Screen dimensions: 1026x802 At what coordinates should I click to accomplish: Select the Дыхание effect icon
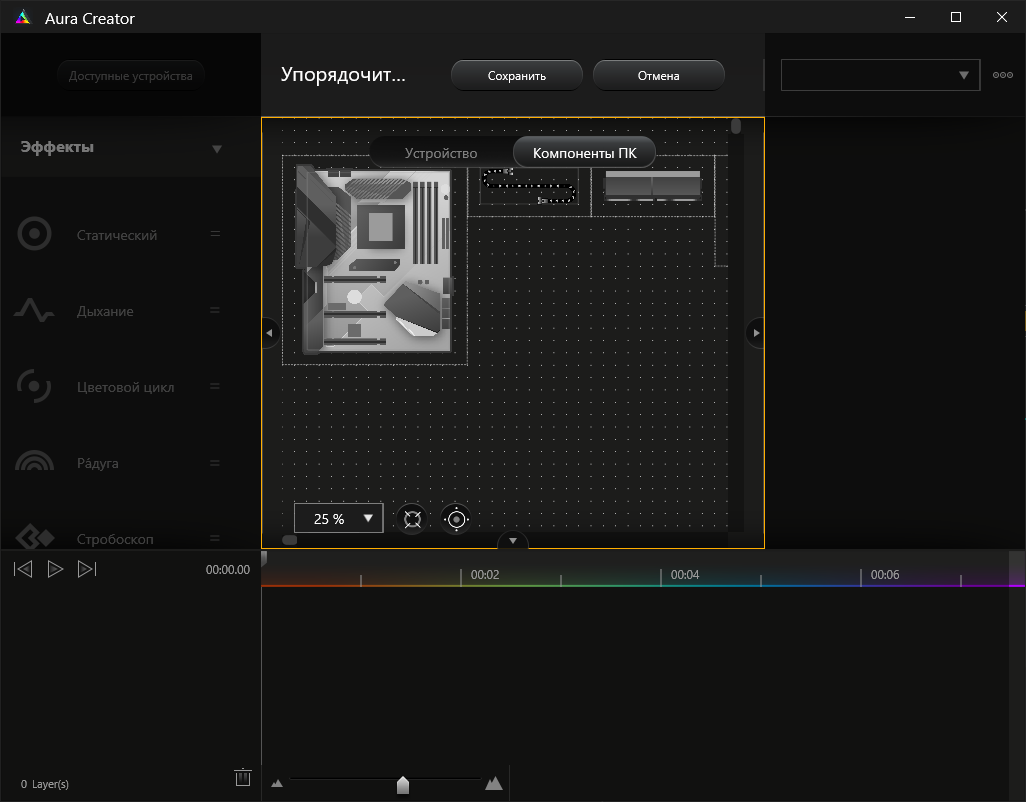coord(33,310)
